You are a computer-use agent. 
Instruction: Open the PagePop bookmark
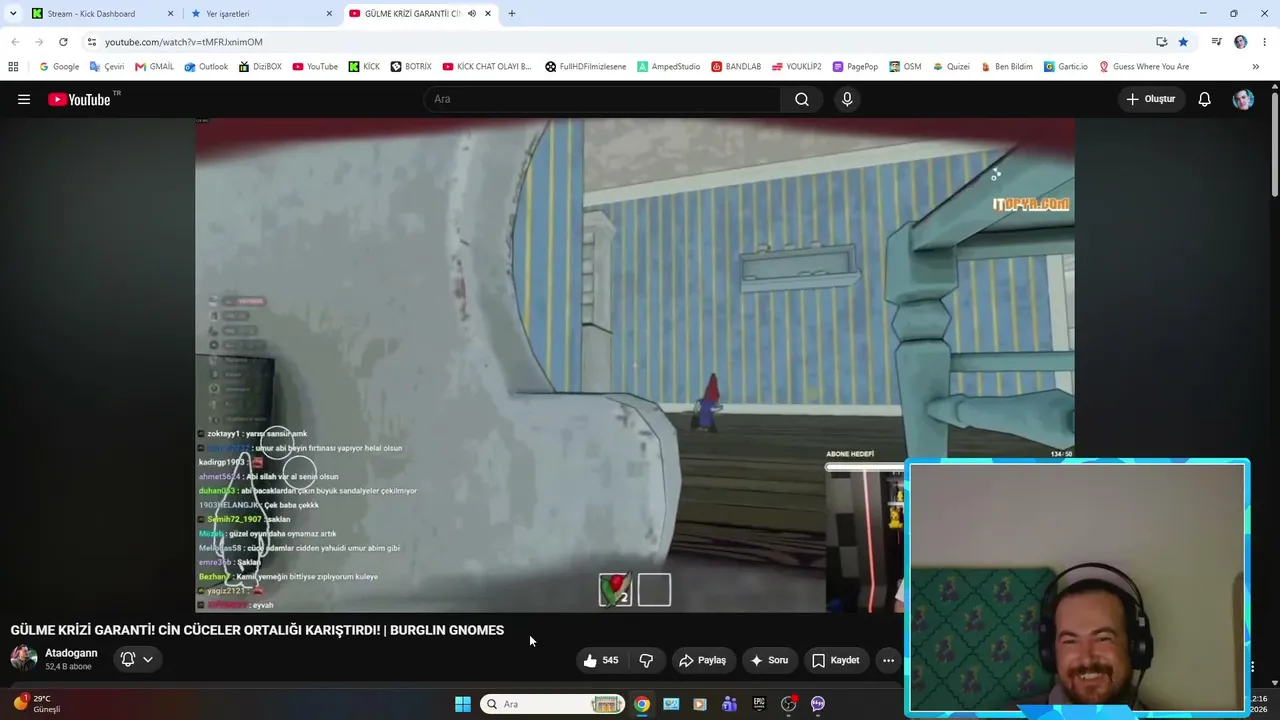click(x=855, y=67)
